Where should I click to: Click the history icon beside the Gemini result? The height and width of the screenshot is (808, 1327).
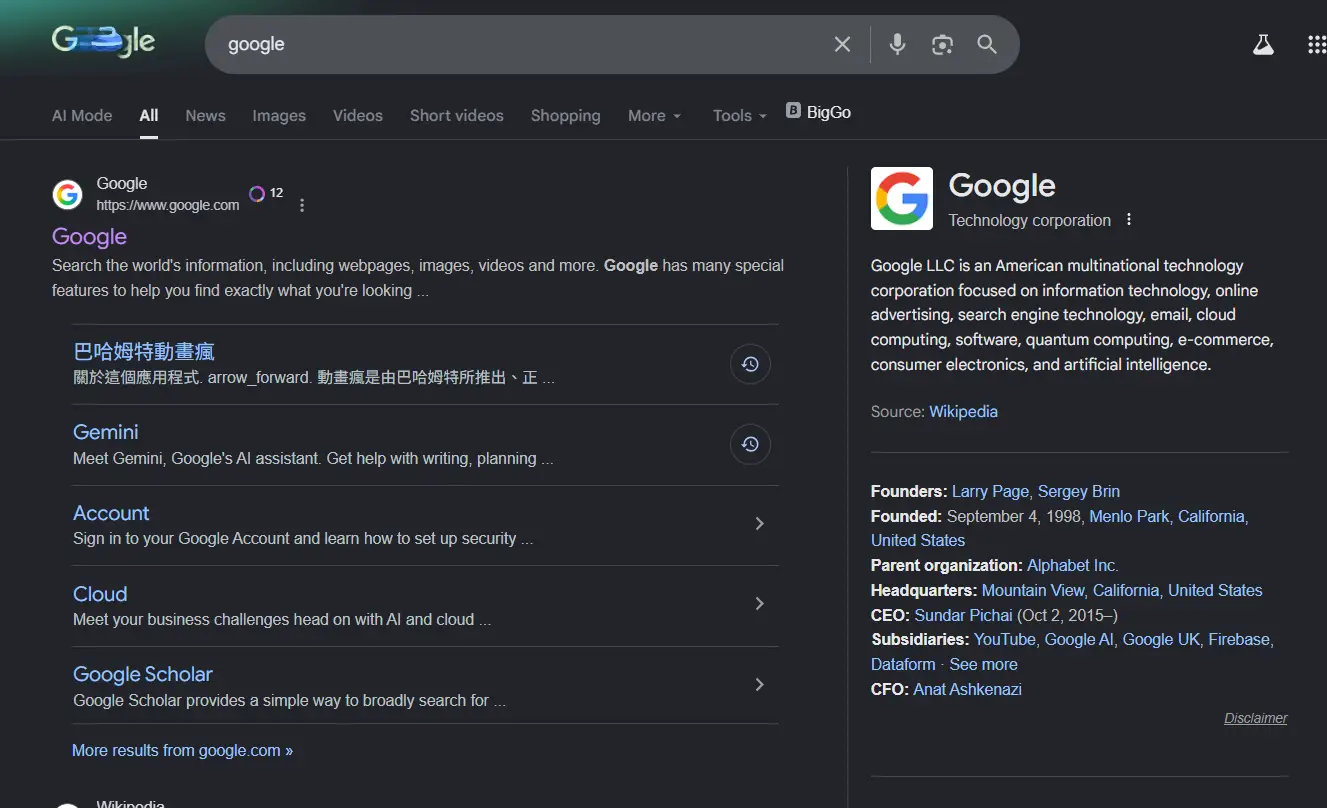click(x=750, y=444)
